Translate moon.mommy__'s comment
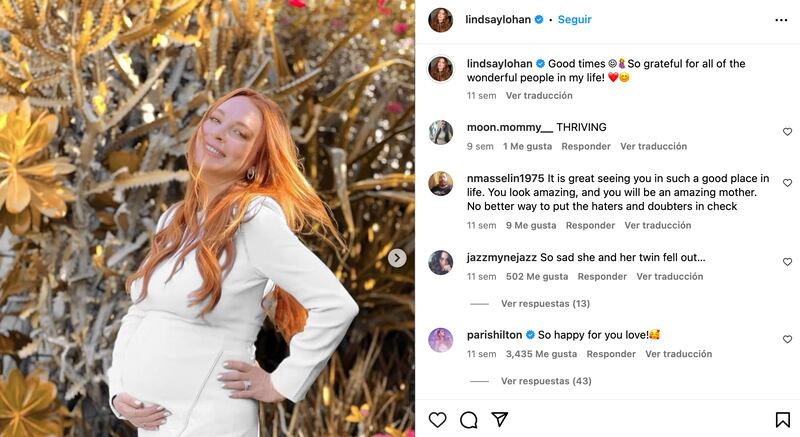The image size is (800, 437). [x=653, y=146]
